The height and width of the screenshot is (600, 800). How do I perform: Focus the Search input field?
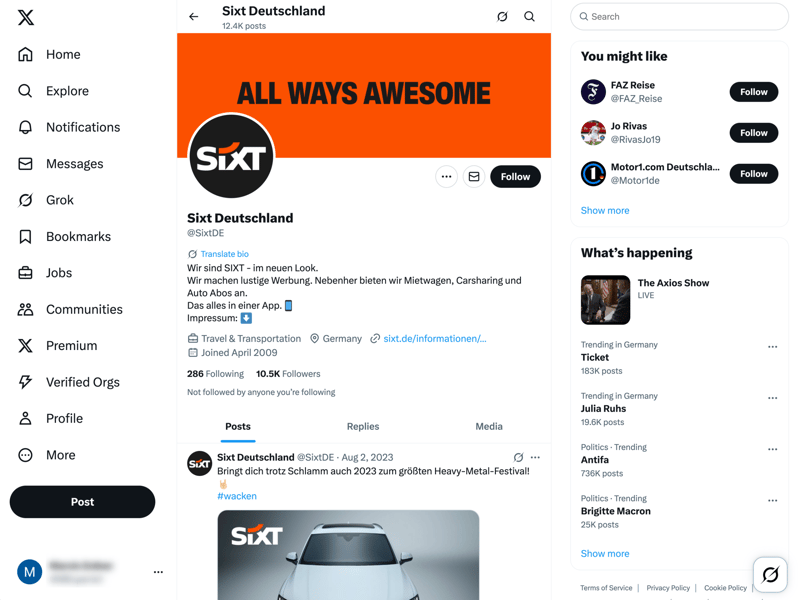(x=679, y=17)
